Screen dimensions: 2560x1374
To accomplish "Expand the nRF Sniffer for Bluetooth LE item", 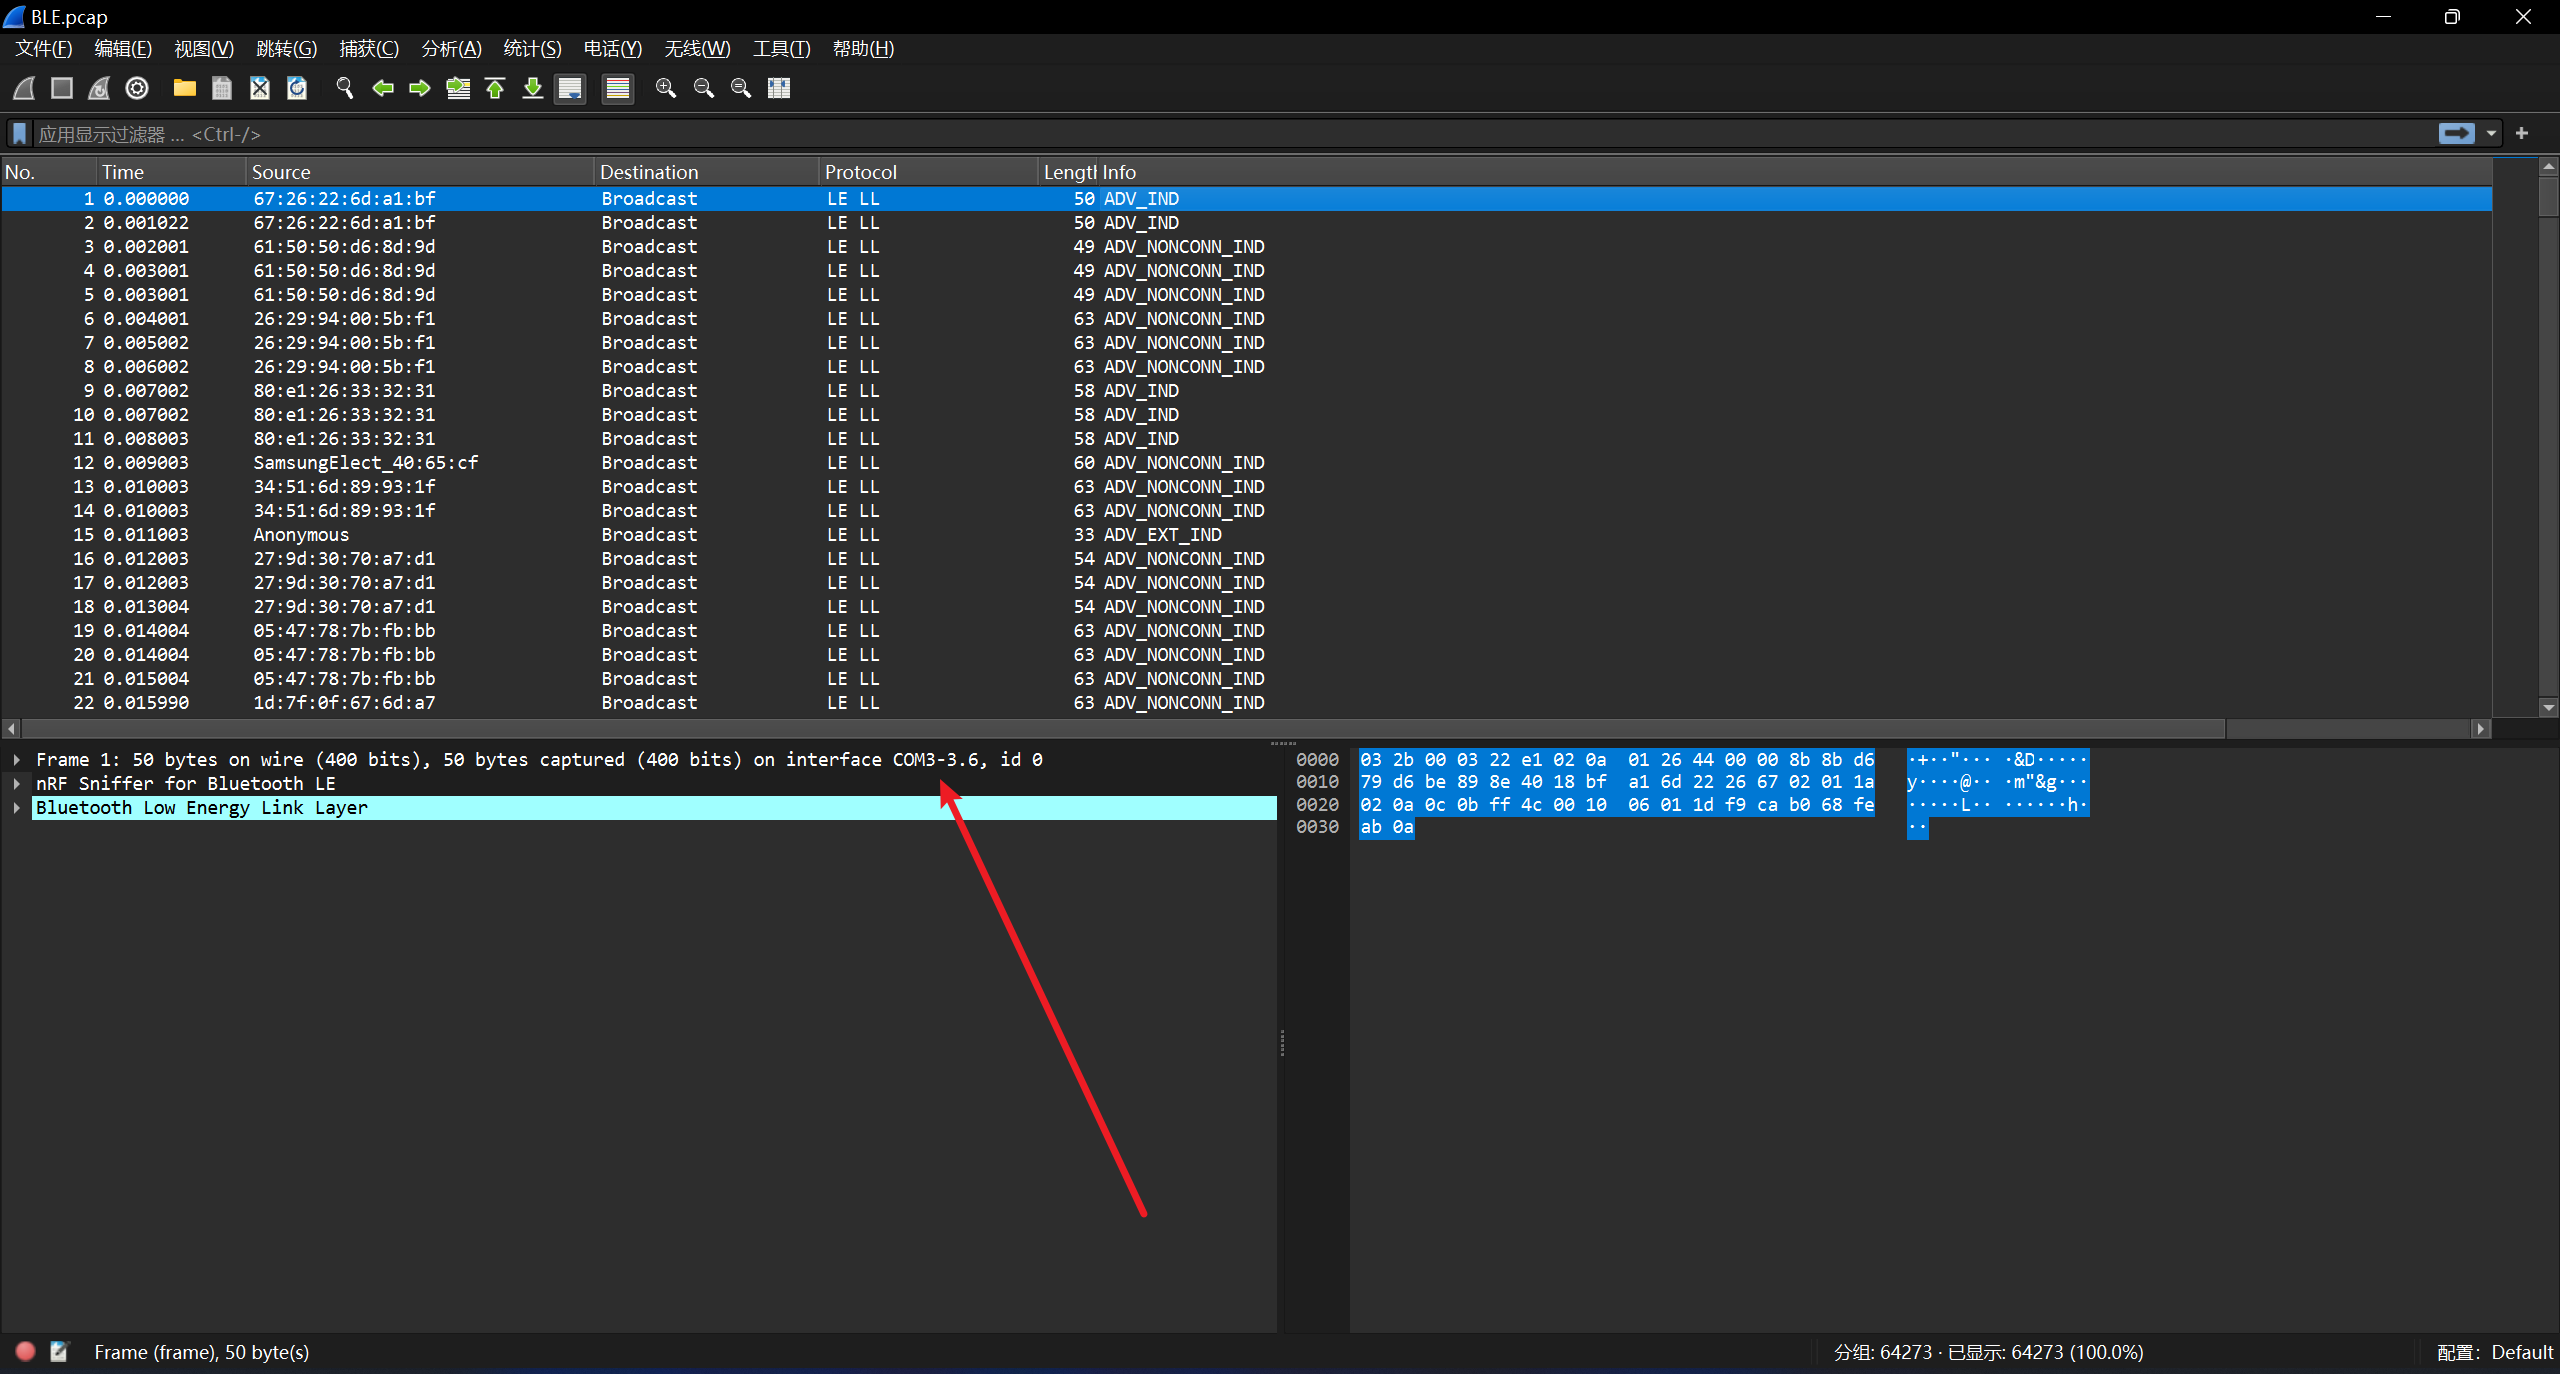I will pos(17,784).
